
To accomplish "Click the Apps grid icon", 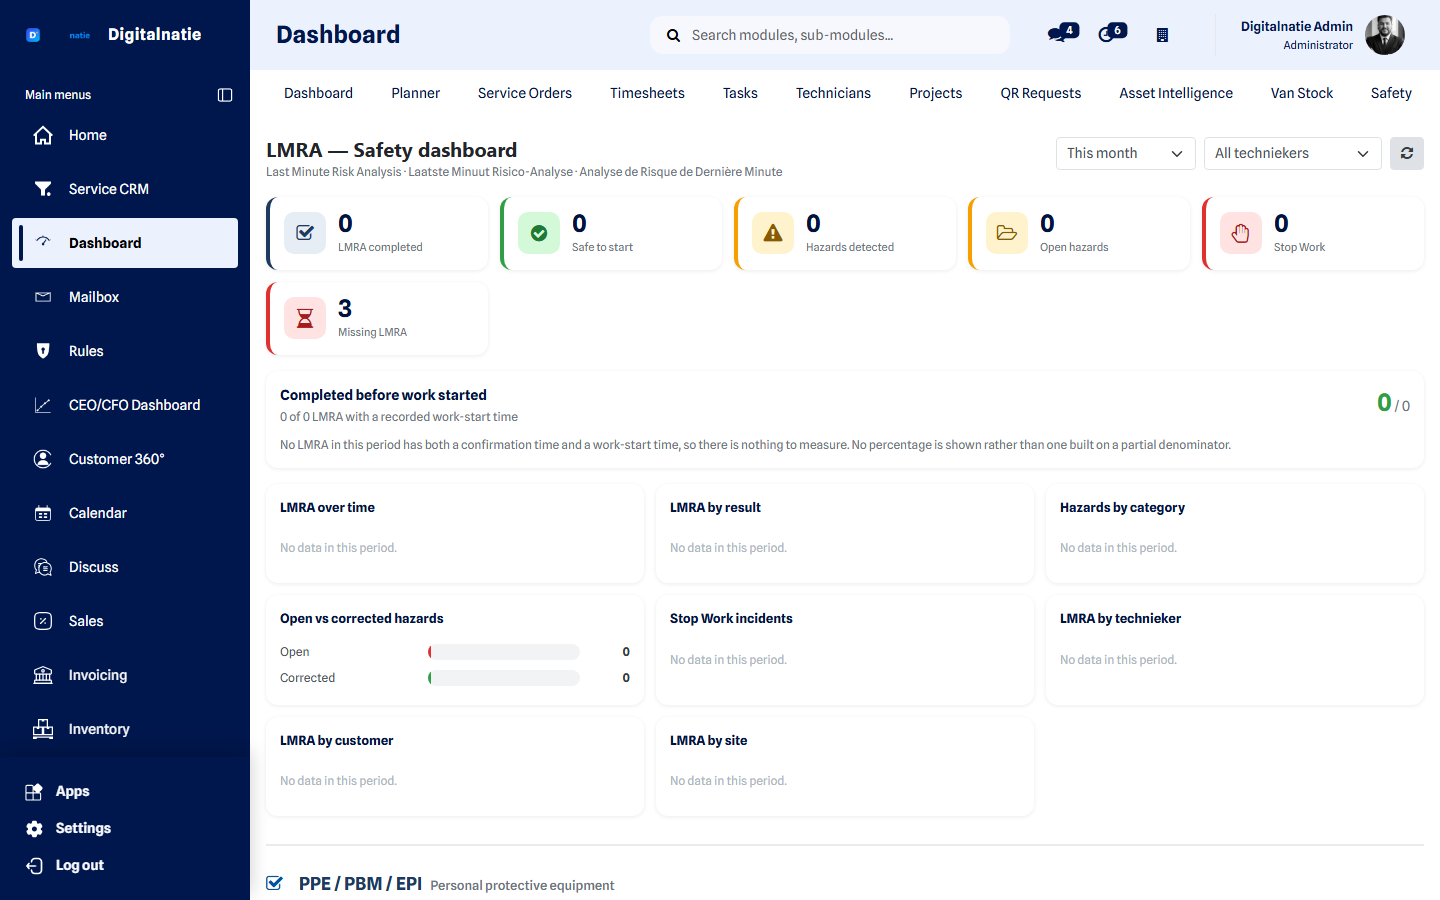I will [x=34, y=792].
